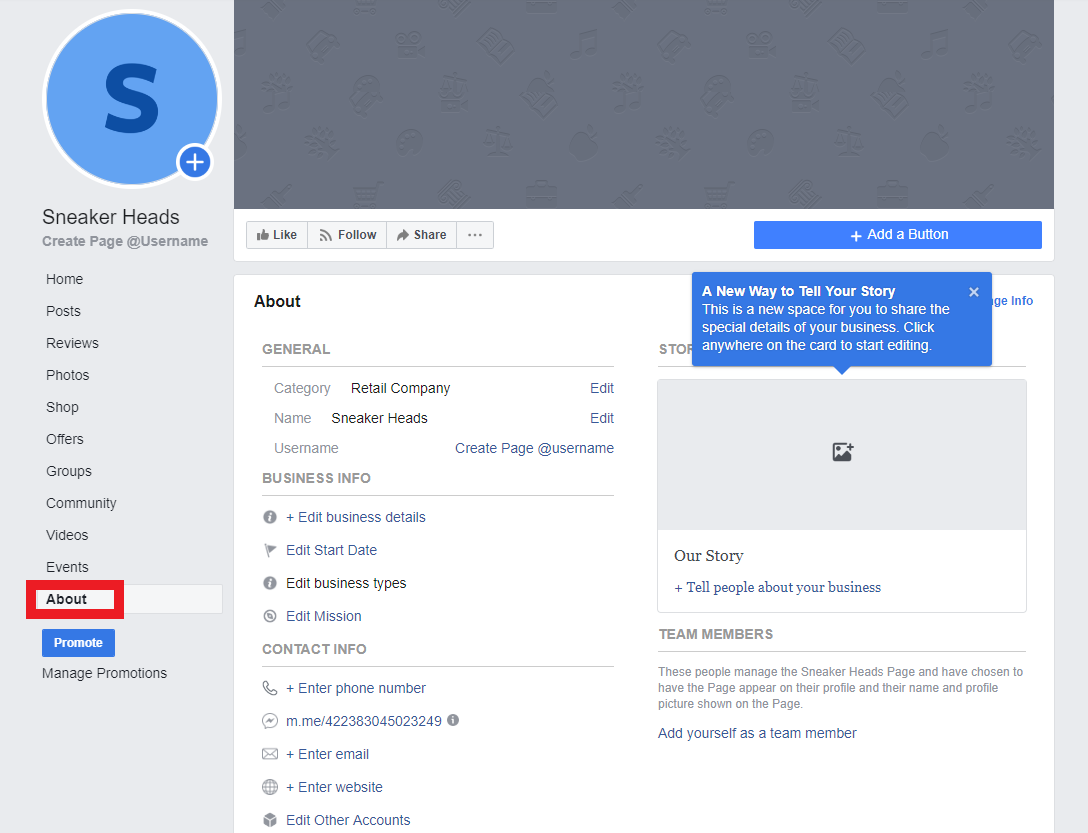
Task: Open Manage Promotions link
Action: (x=104, y=673)
